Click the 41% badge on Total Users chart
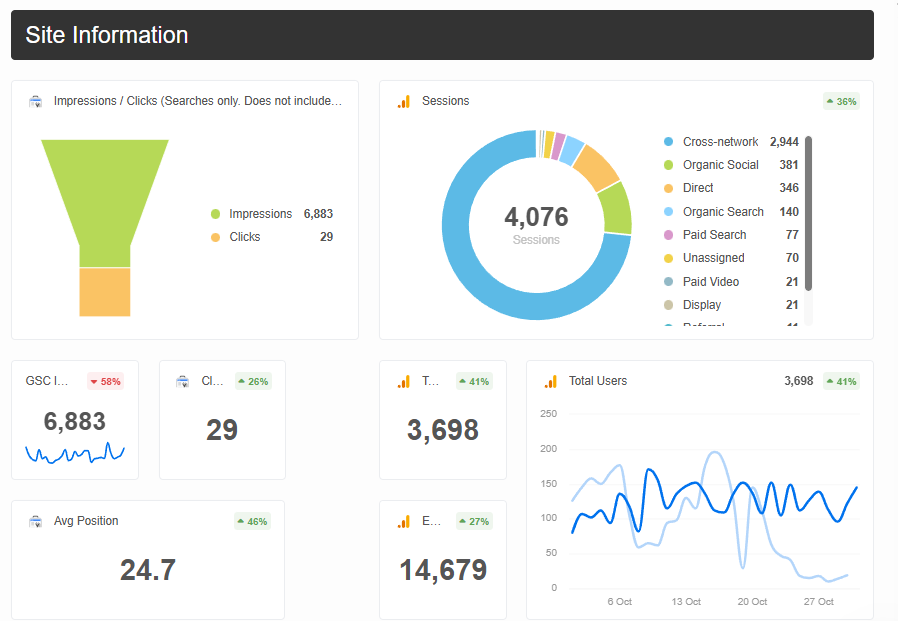The image size is (898, 621). pyautogui.click(x=841, y=382)
